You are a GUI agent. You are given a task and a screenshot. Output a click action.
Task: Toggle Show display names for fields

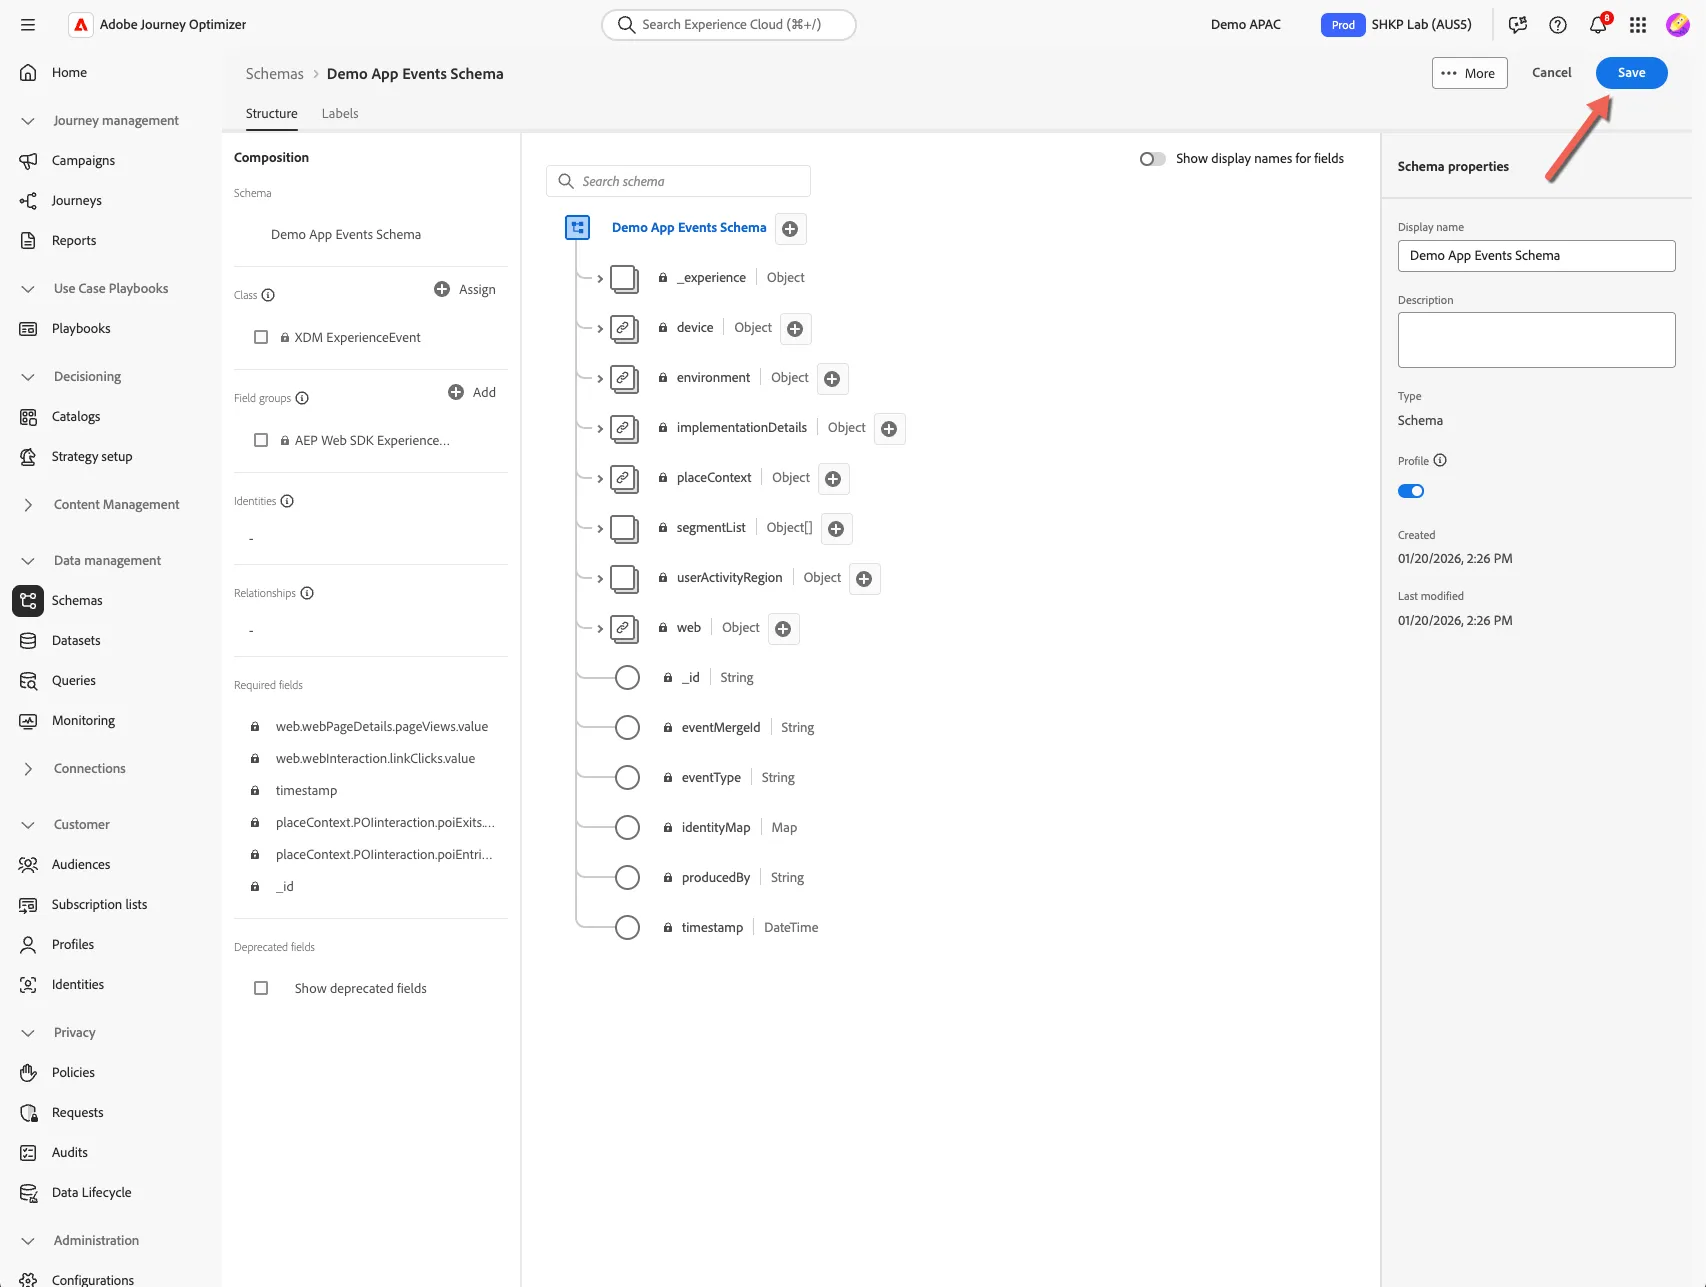(1152, 159)
